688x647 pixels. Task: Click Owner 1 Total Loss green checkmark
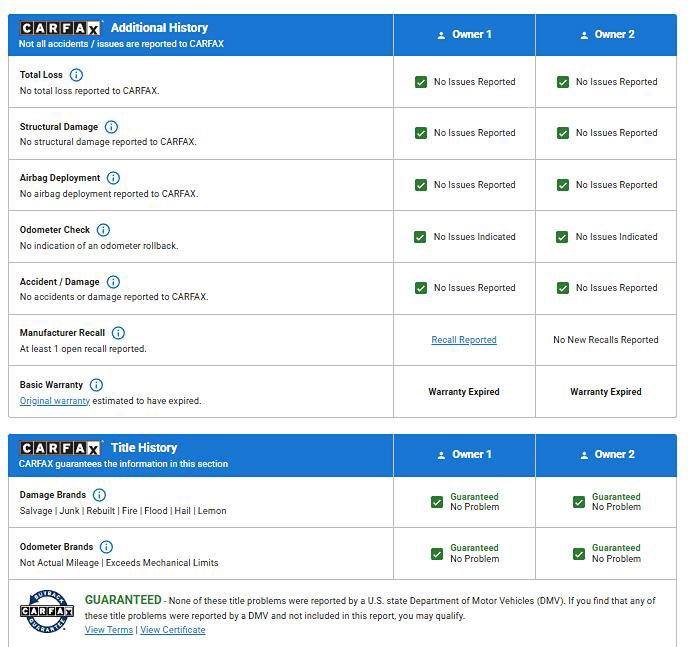click(x=421, y=82)
